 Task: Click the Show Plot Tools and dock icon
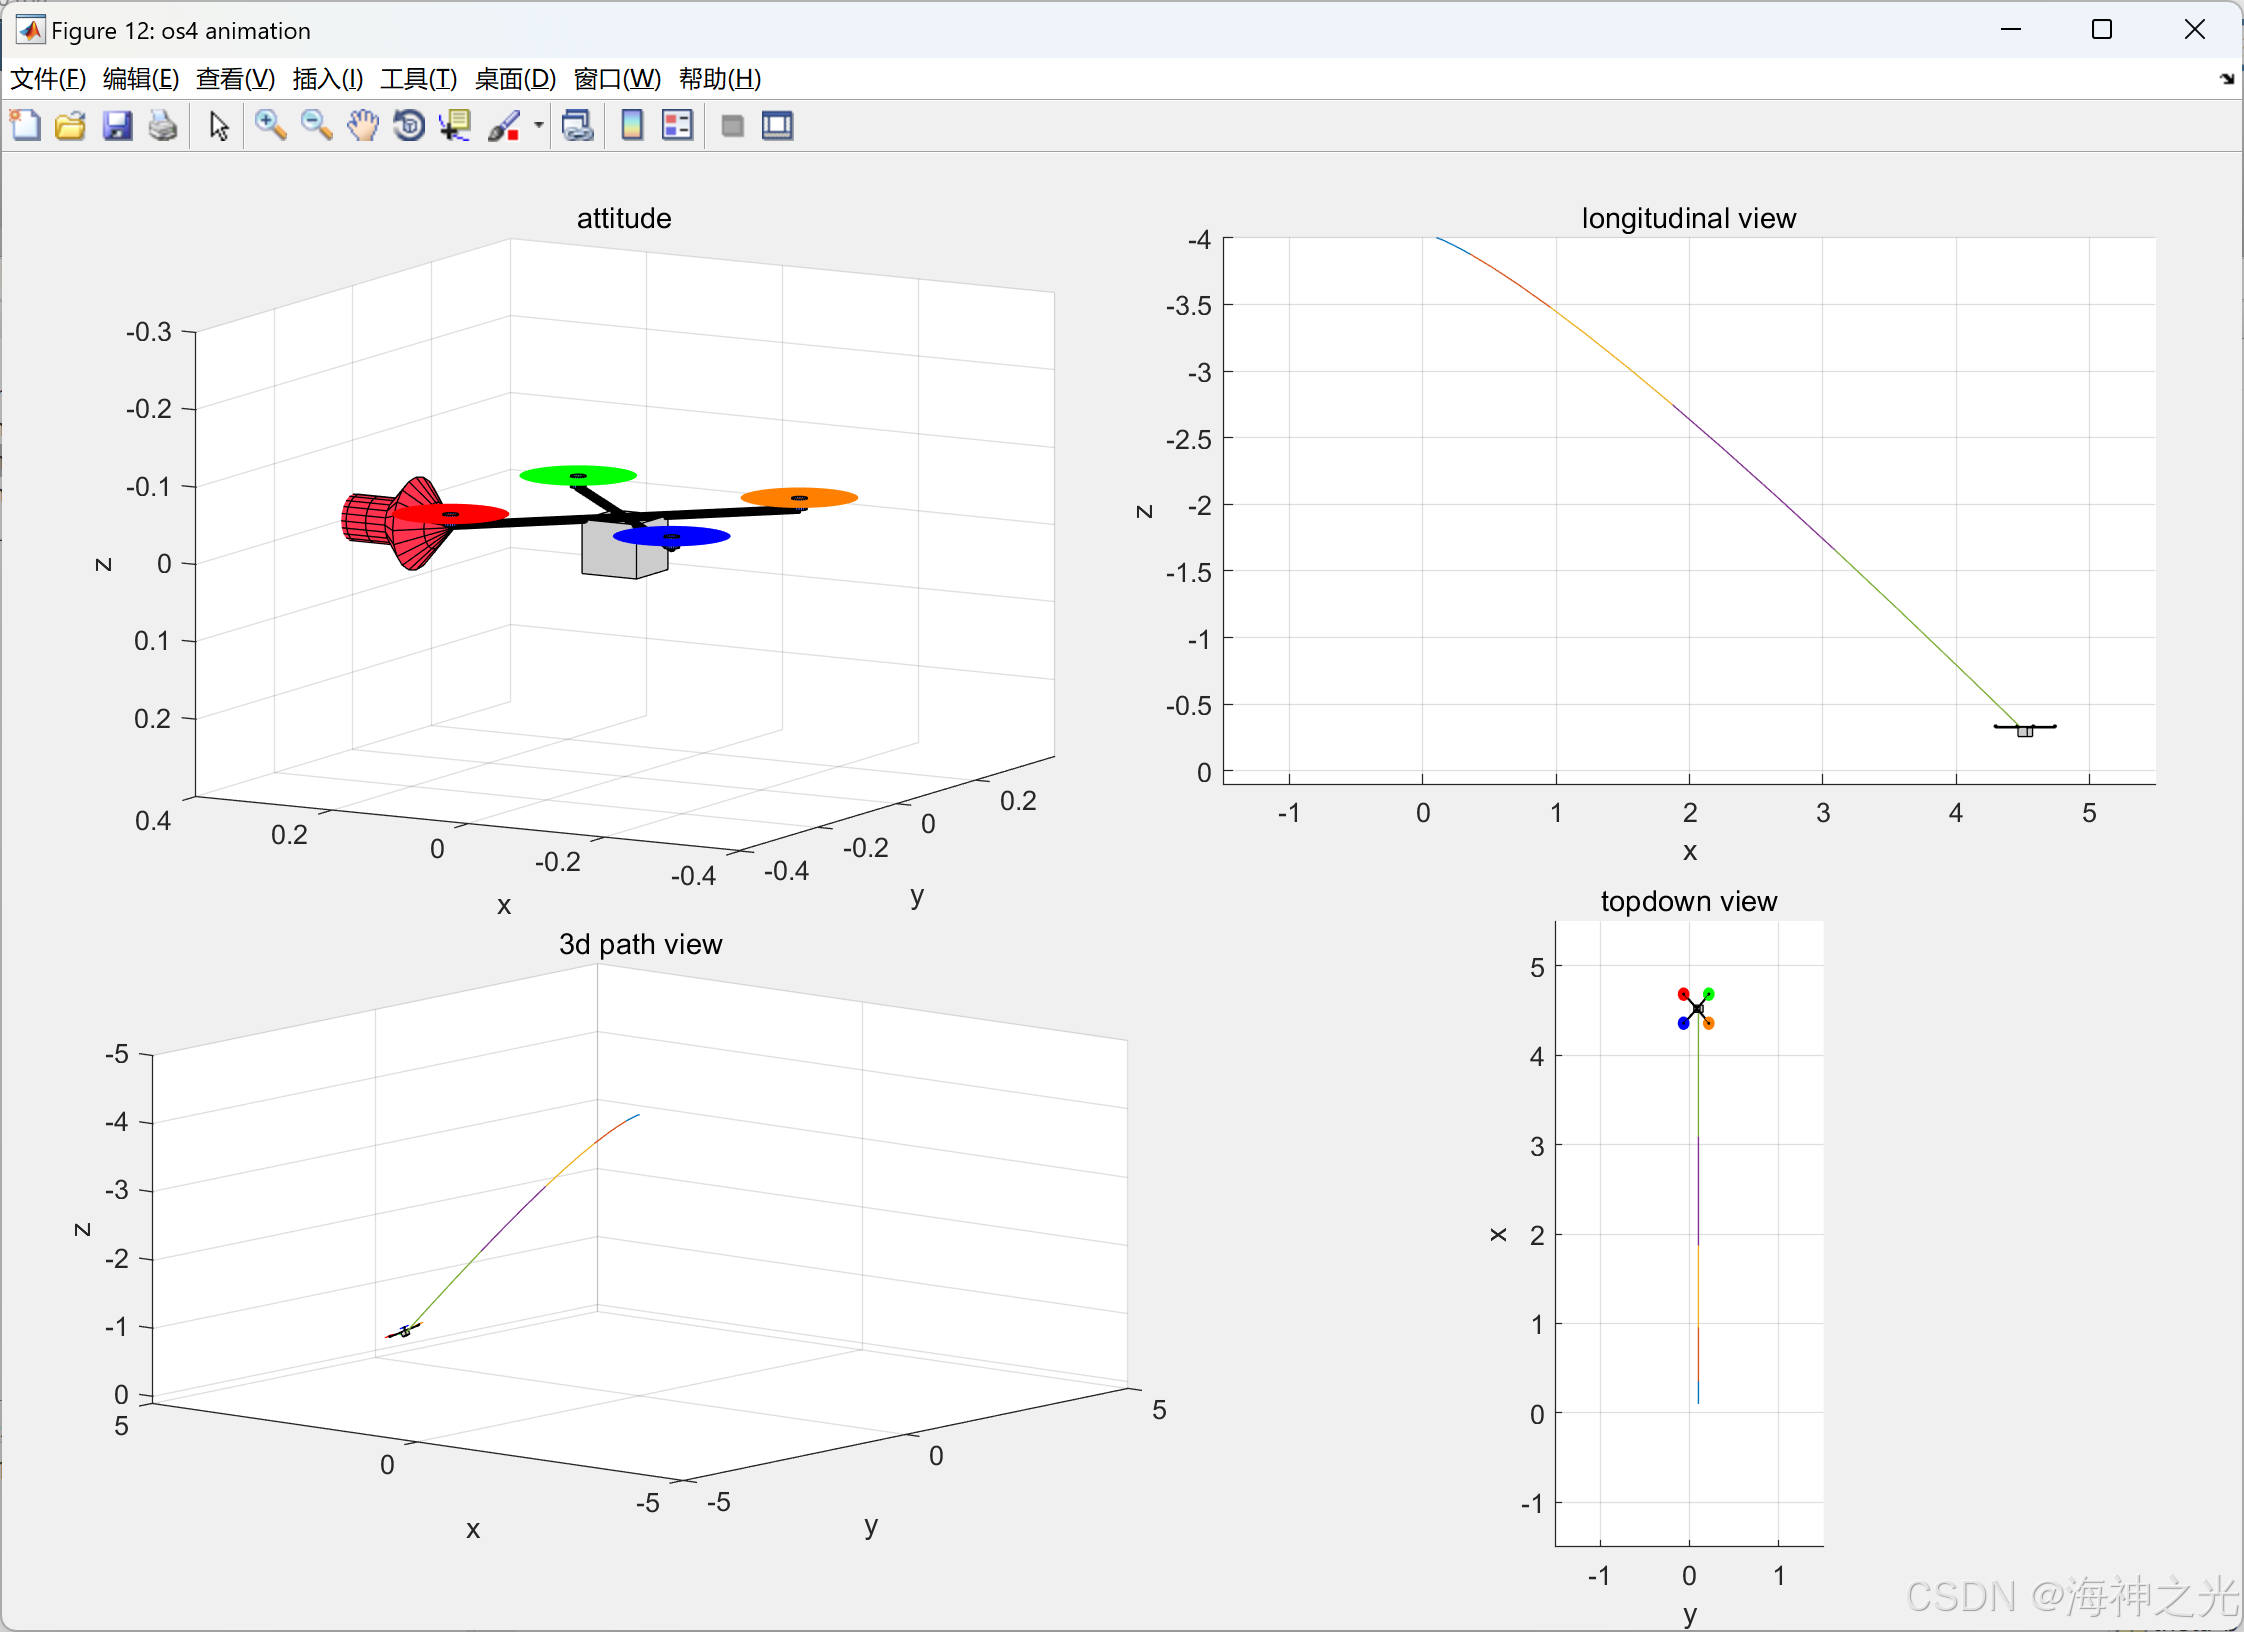(777, 126)
